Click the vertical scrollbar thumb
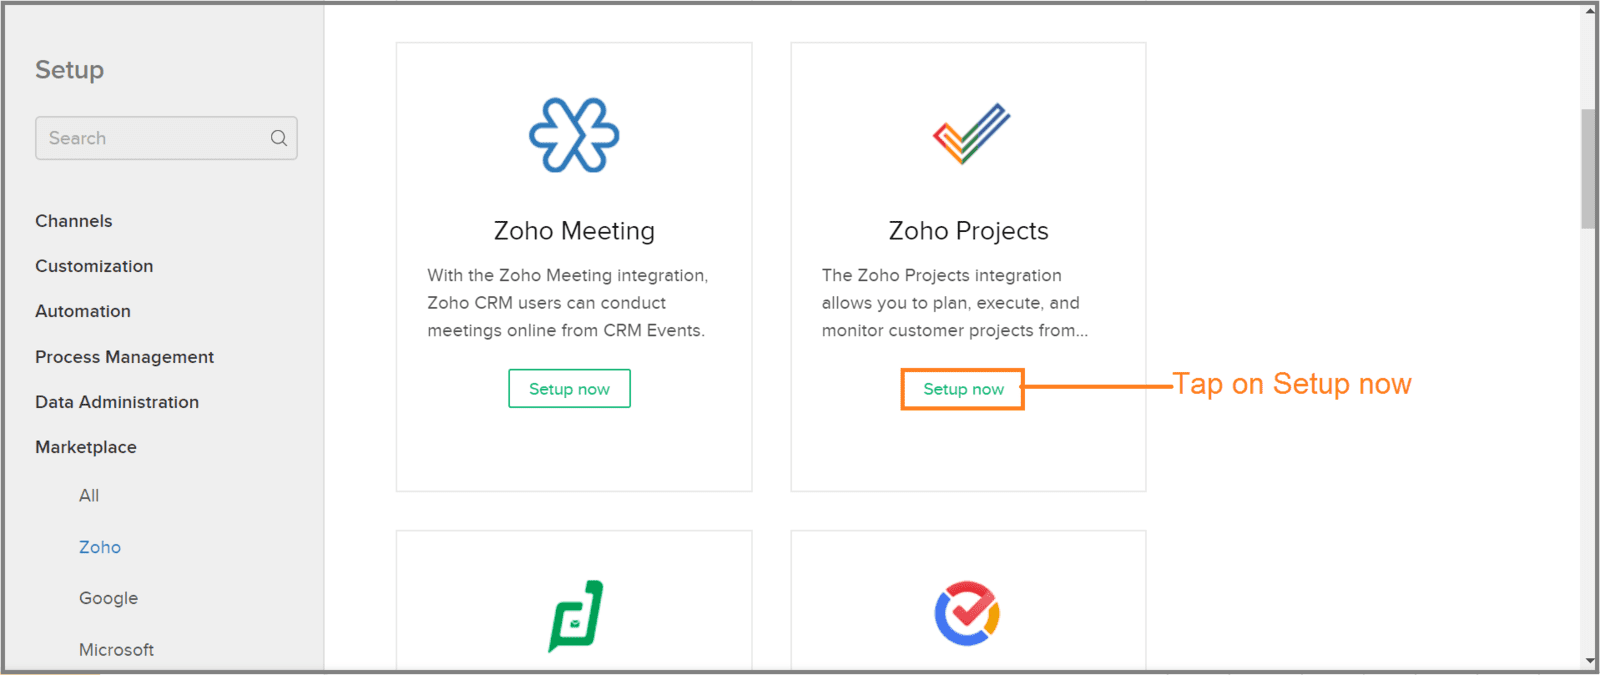 pyautogui.click(x=1588, y=169)
